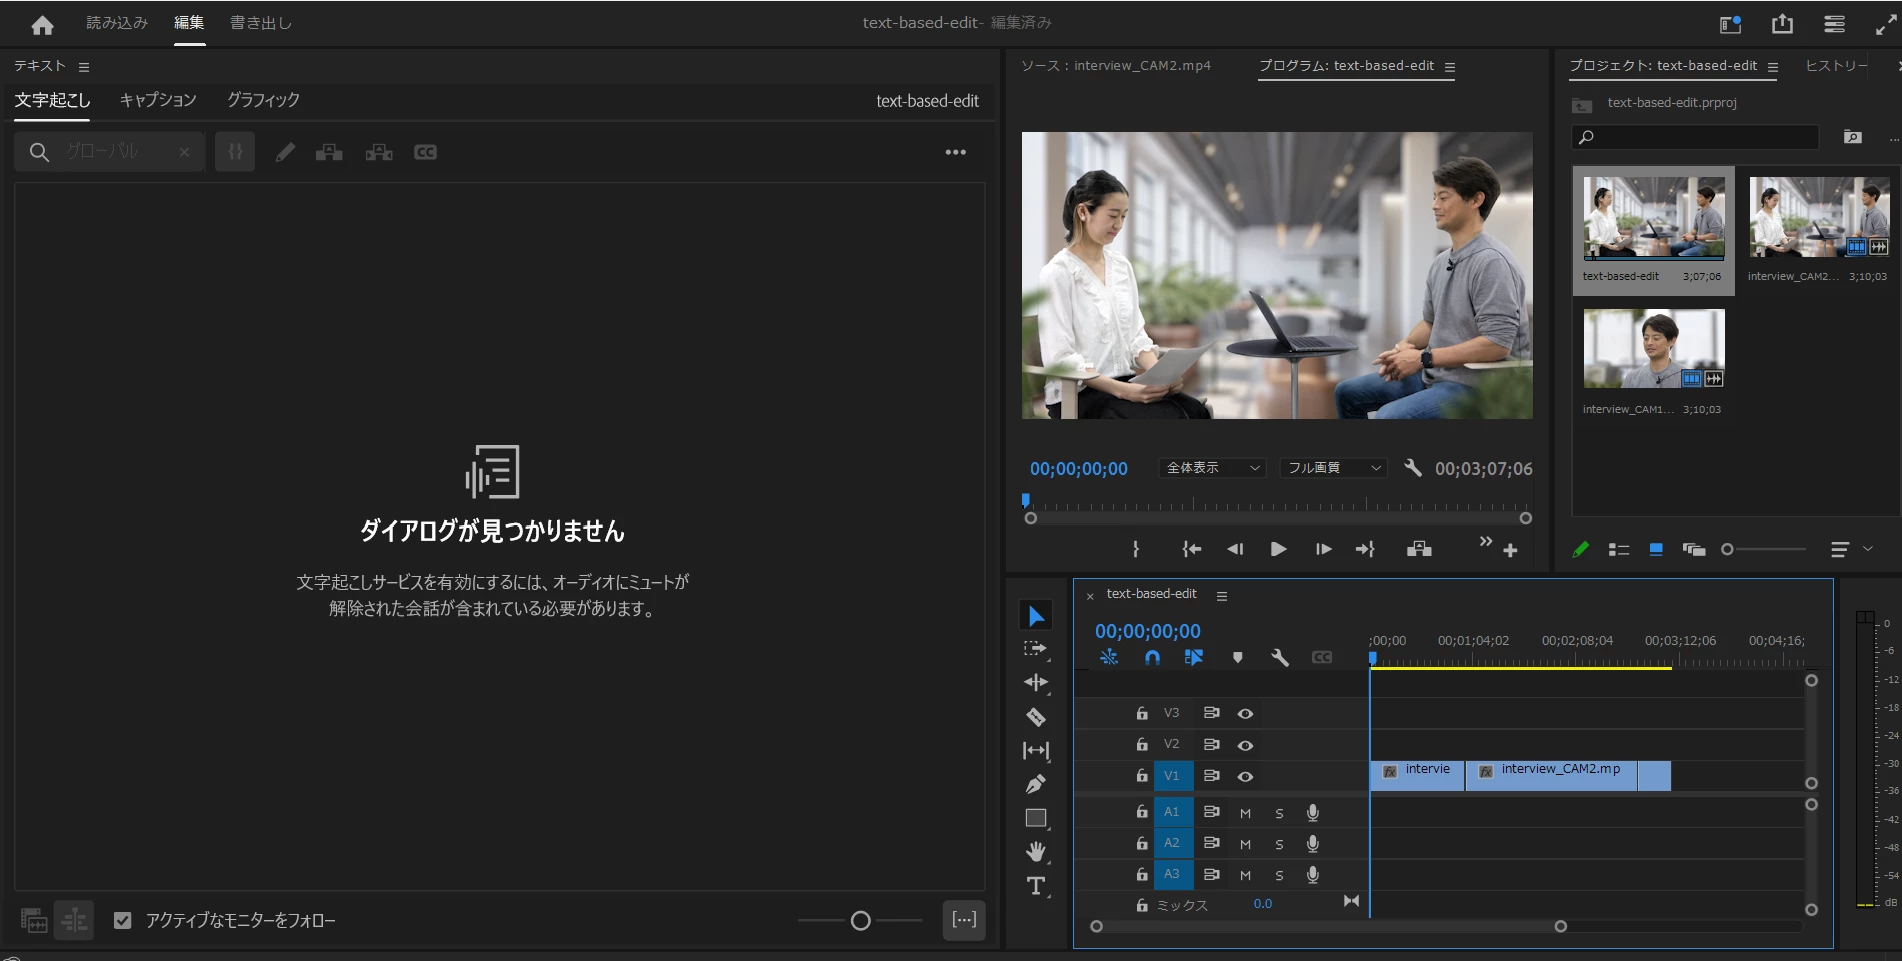This screenshot has width=1902, height=961.
Task: Step forward one frame in program monitor
Action: [1323, 549]
